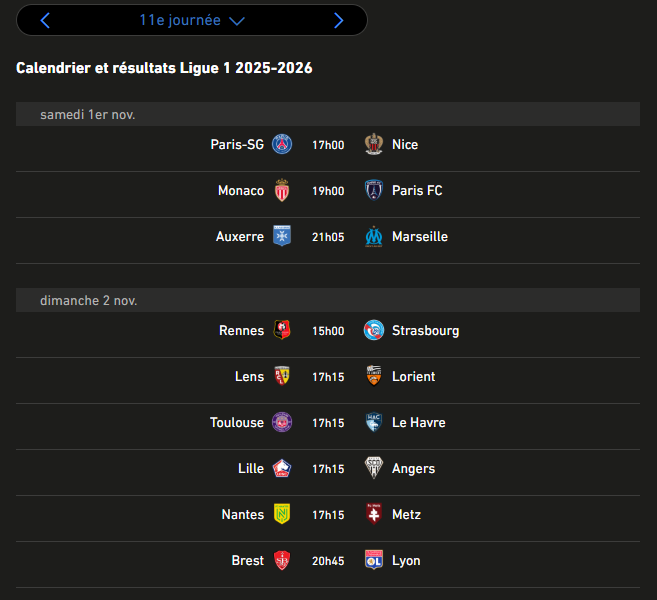Screen dimensions: 657x600
Task: Open the 11e journée matchday dropdown
Action: (192, 20)
